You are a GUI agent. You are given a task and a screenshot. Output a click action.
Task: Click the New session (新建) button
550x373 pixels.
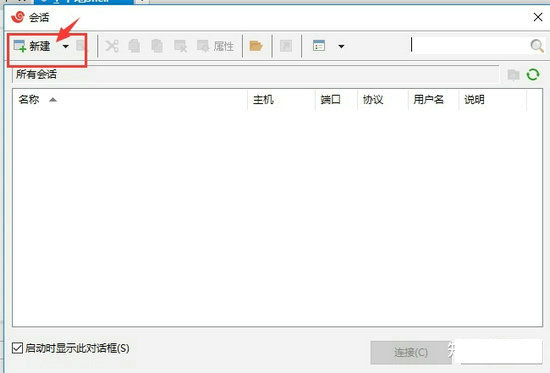(32, 46)
